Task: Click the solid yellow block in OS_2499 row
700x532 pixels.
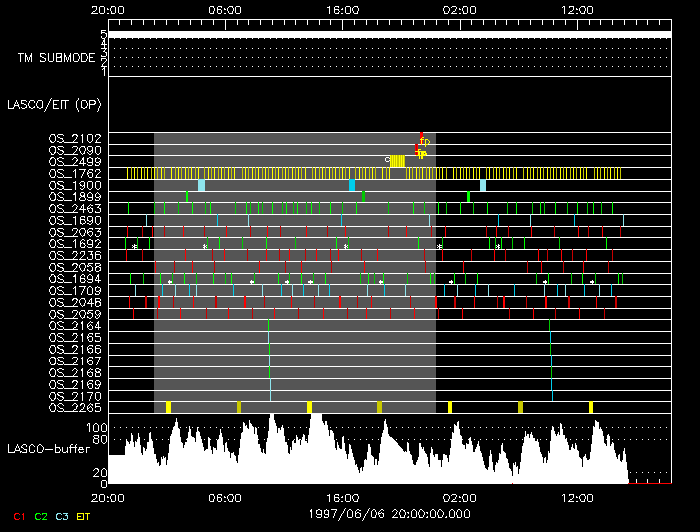Action: click(397, 161)
